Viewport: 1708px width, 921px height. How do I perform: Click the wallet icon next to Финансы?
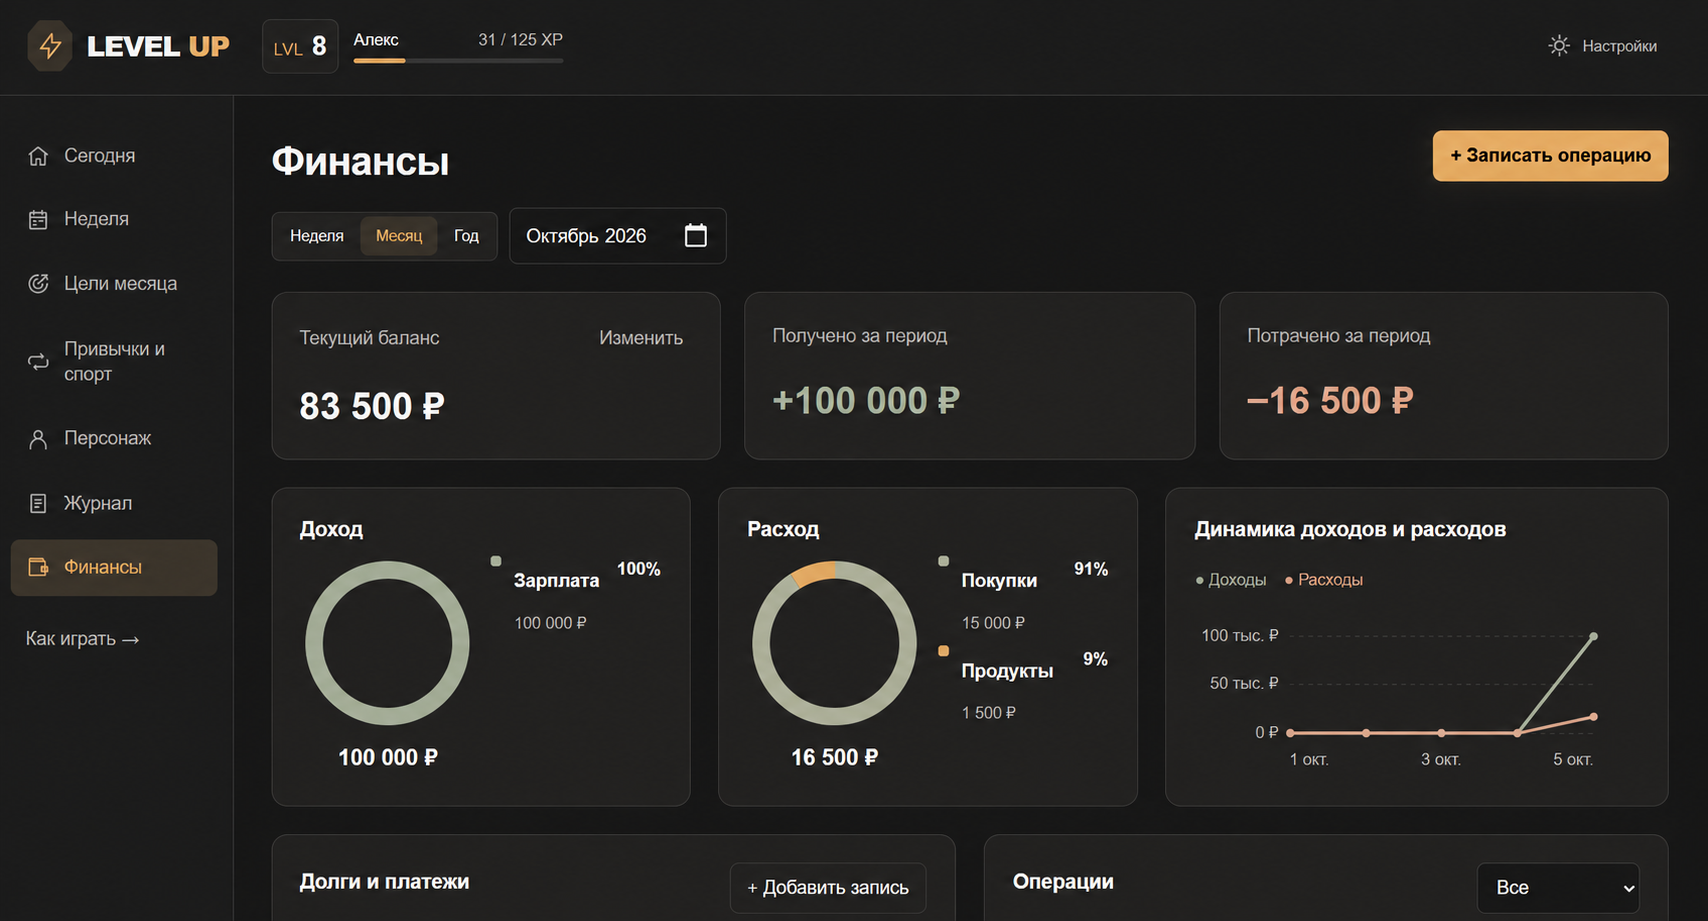(38, 567)
